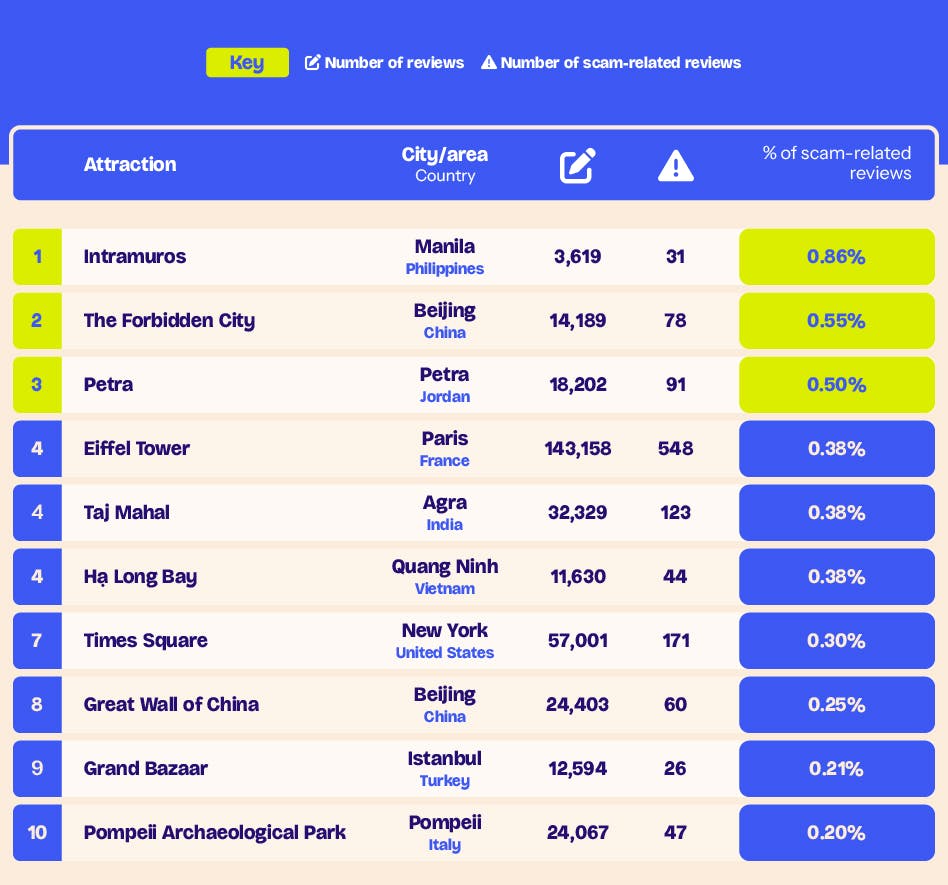The image size is (948, 885).
Task: Click the % of scam-related reviews header
Action: 837,163
